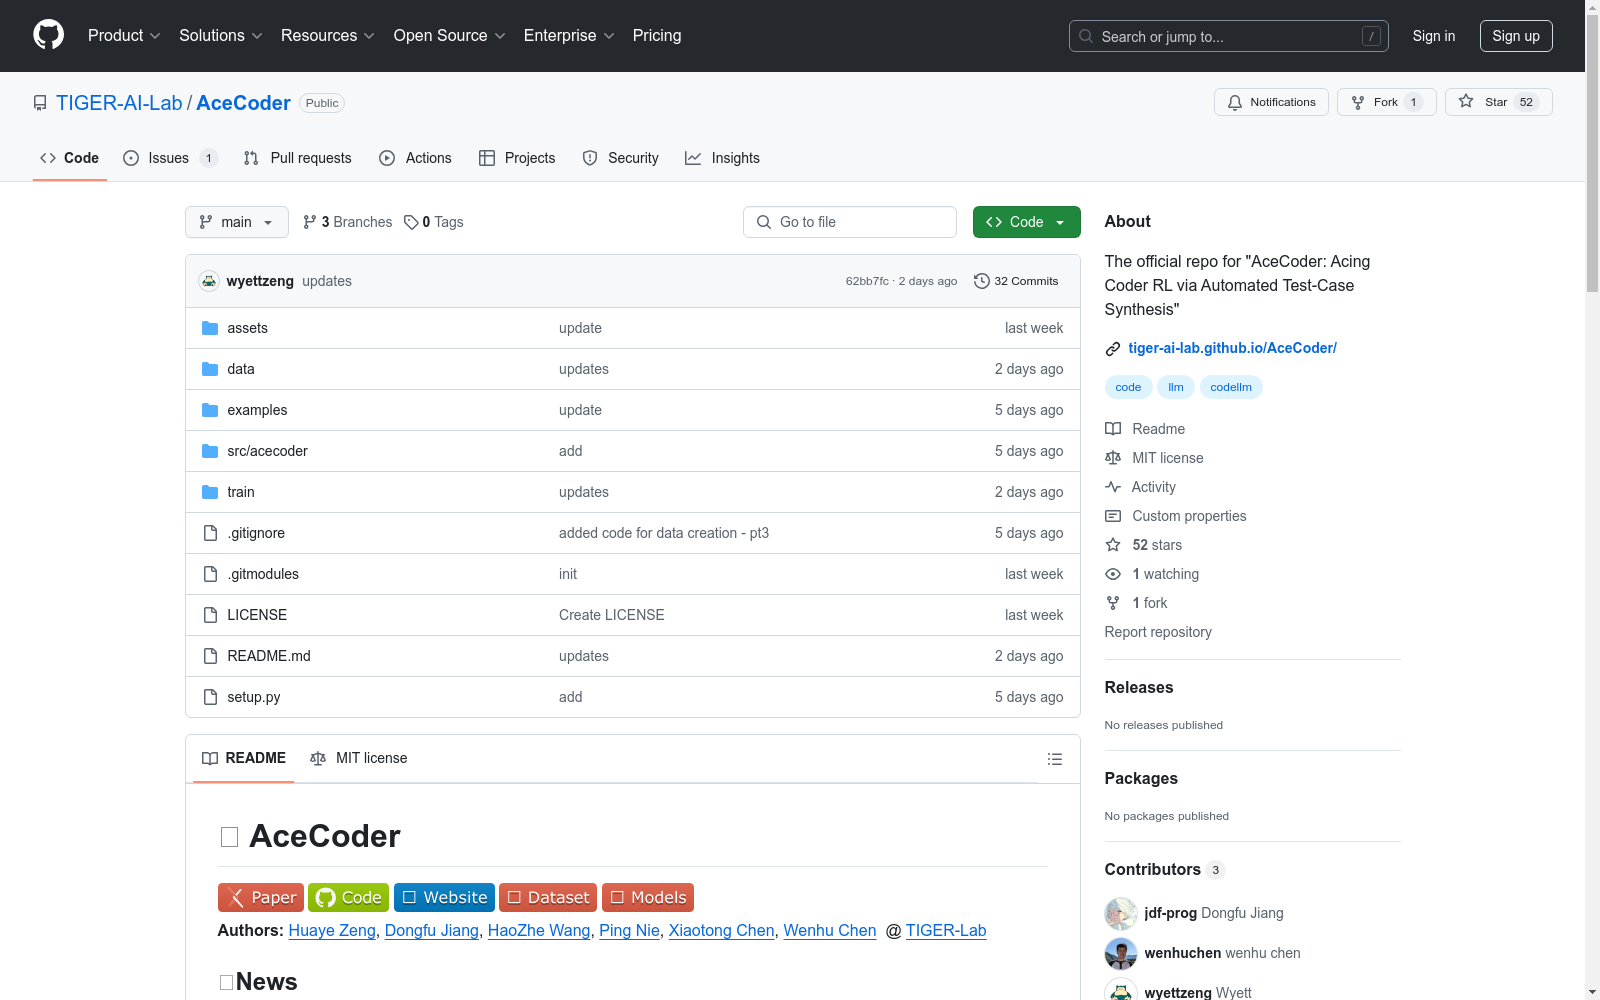Open the README.md file
The width and height of the screenshot is (1600, 1000).
tap(269, 656)
